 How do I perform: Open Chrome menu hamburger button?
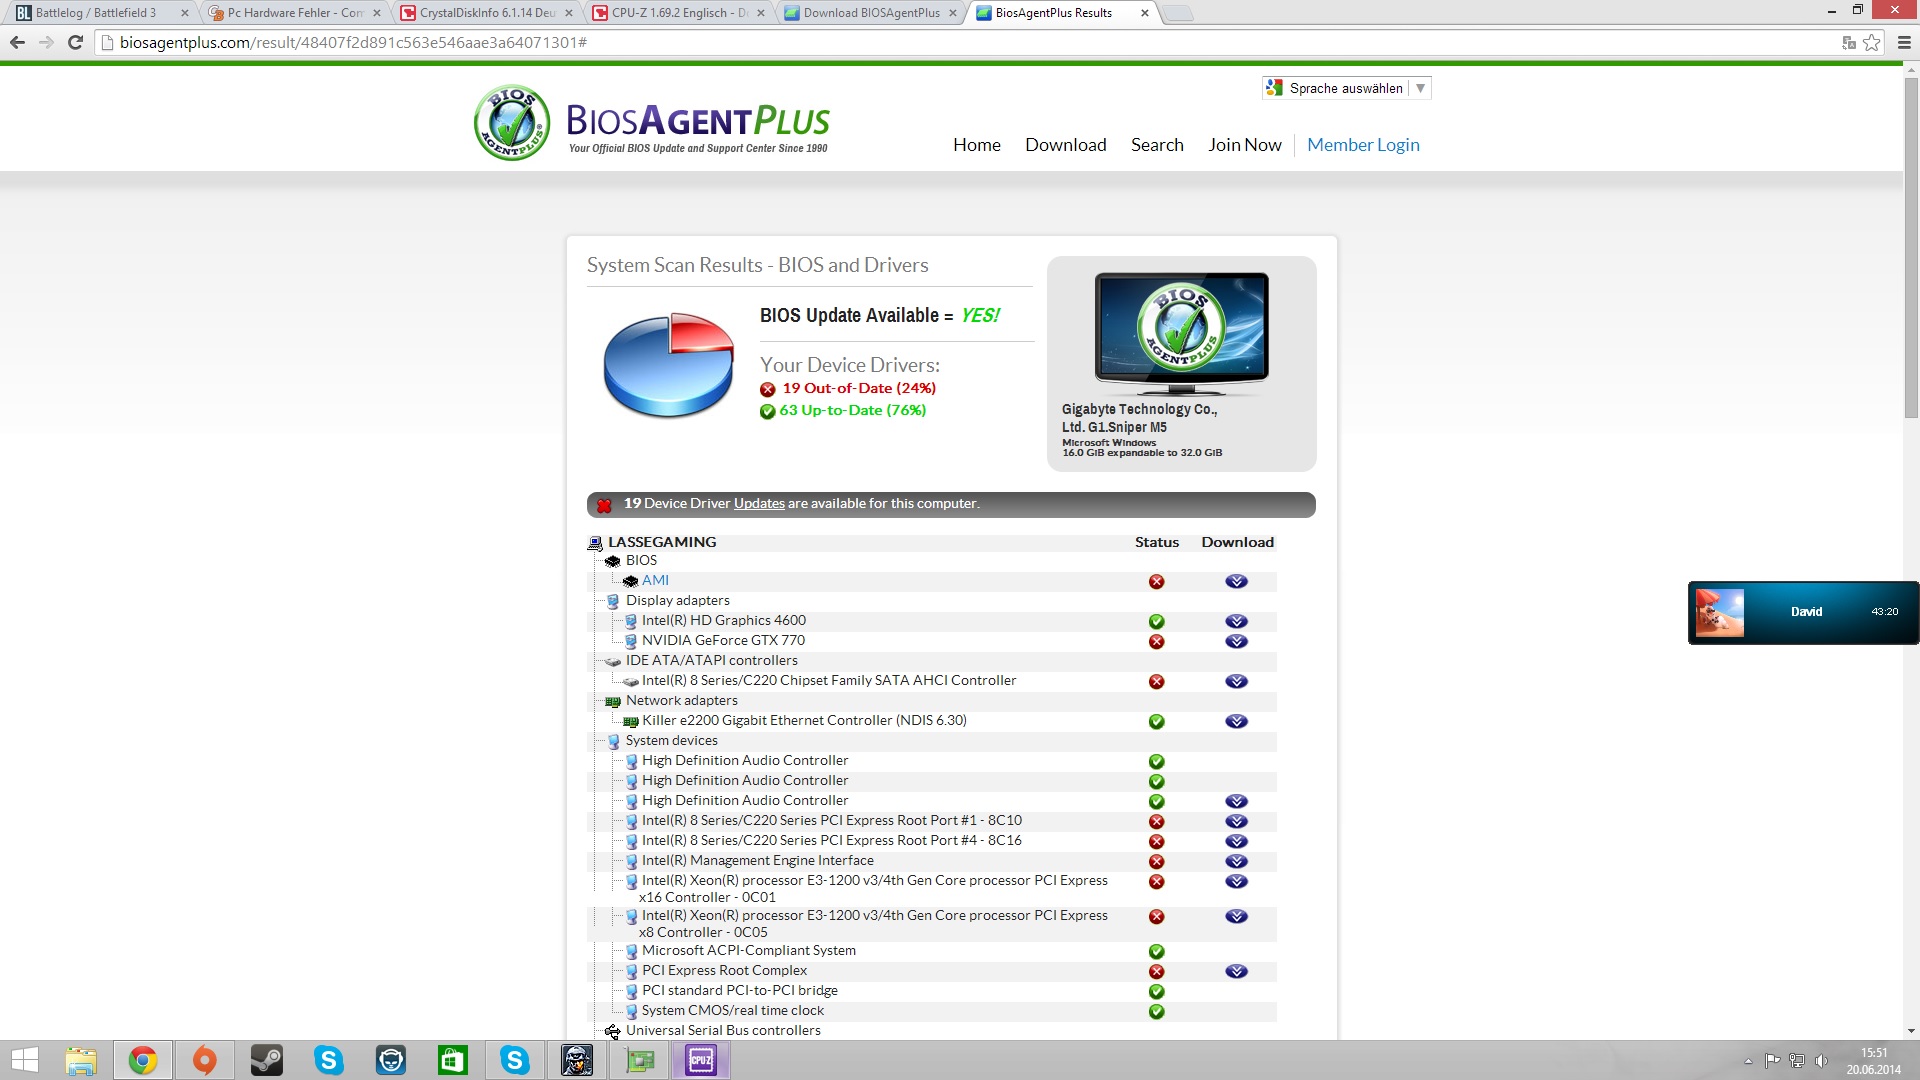(x=1903, y=42)
